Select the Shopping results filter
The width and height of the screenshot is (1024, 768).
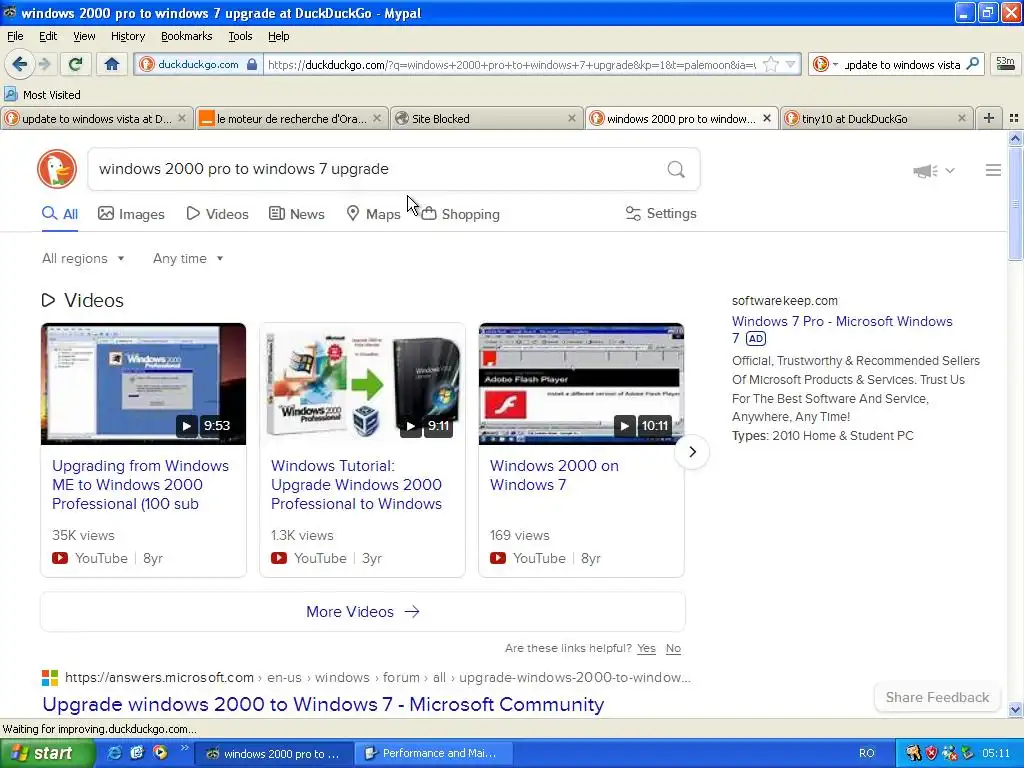click(460, 214)
